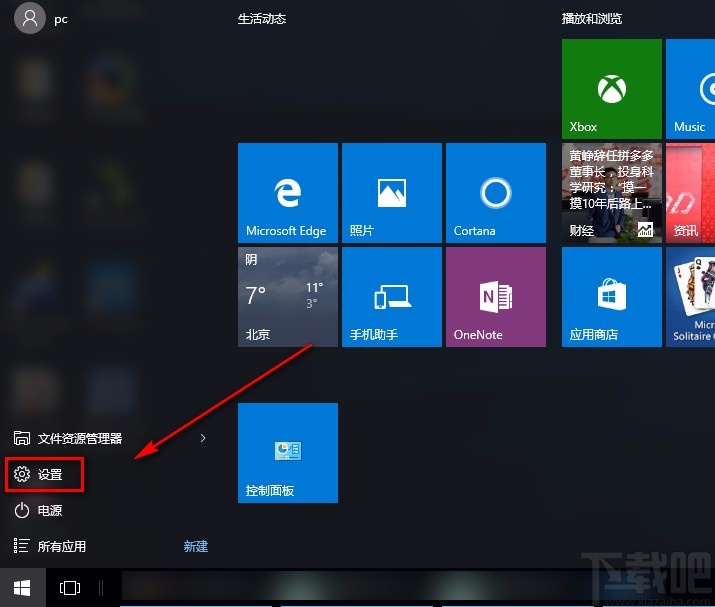Expand the 文件资源管理器 jump list arrow
715x607 pixels.
click(x=203, y=438)
